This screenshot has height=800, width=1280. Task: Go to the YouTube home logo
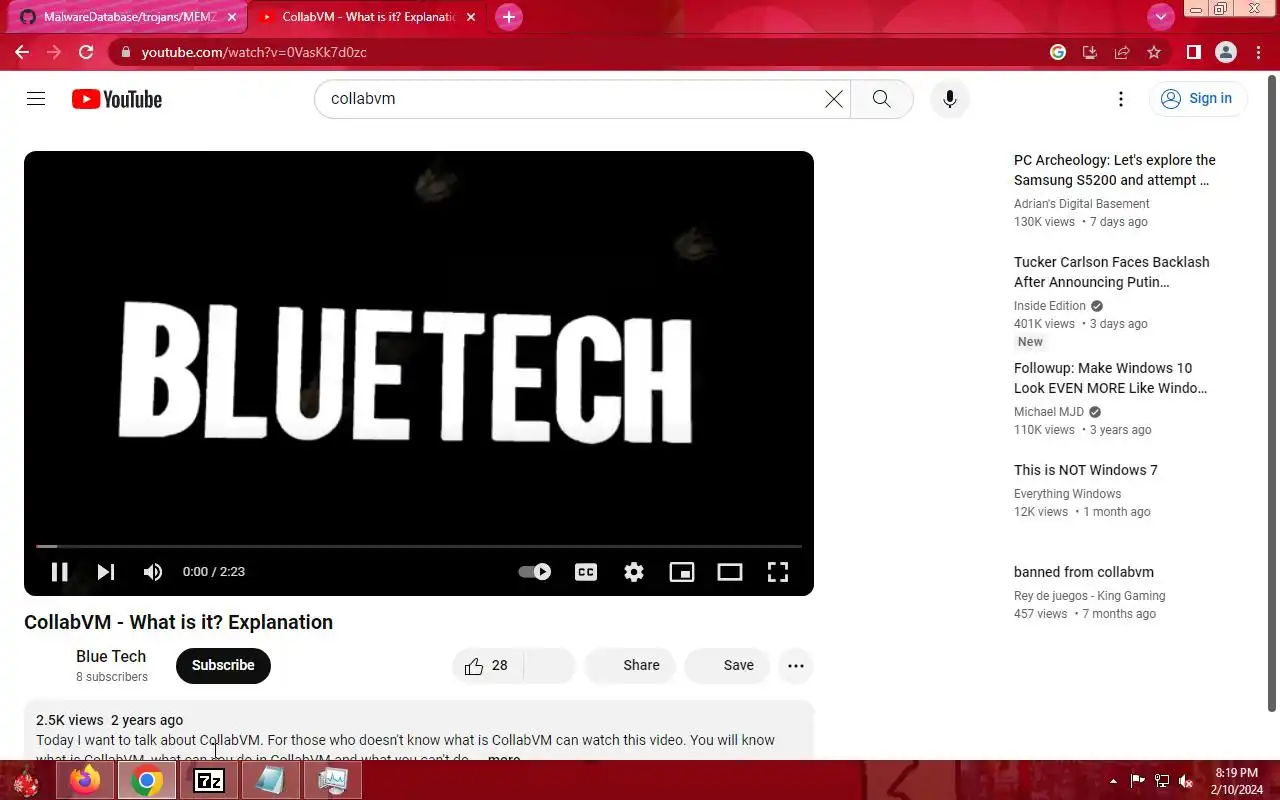117,99
